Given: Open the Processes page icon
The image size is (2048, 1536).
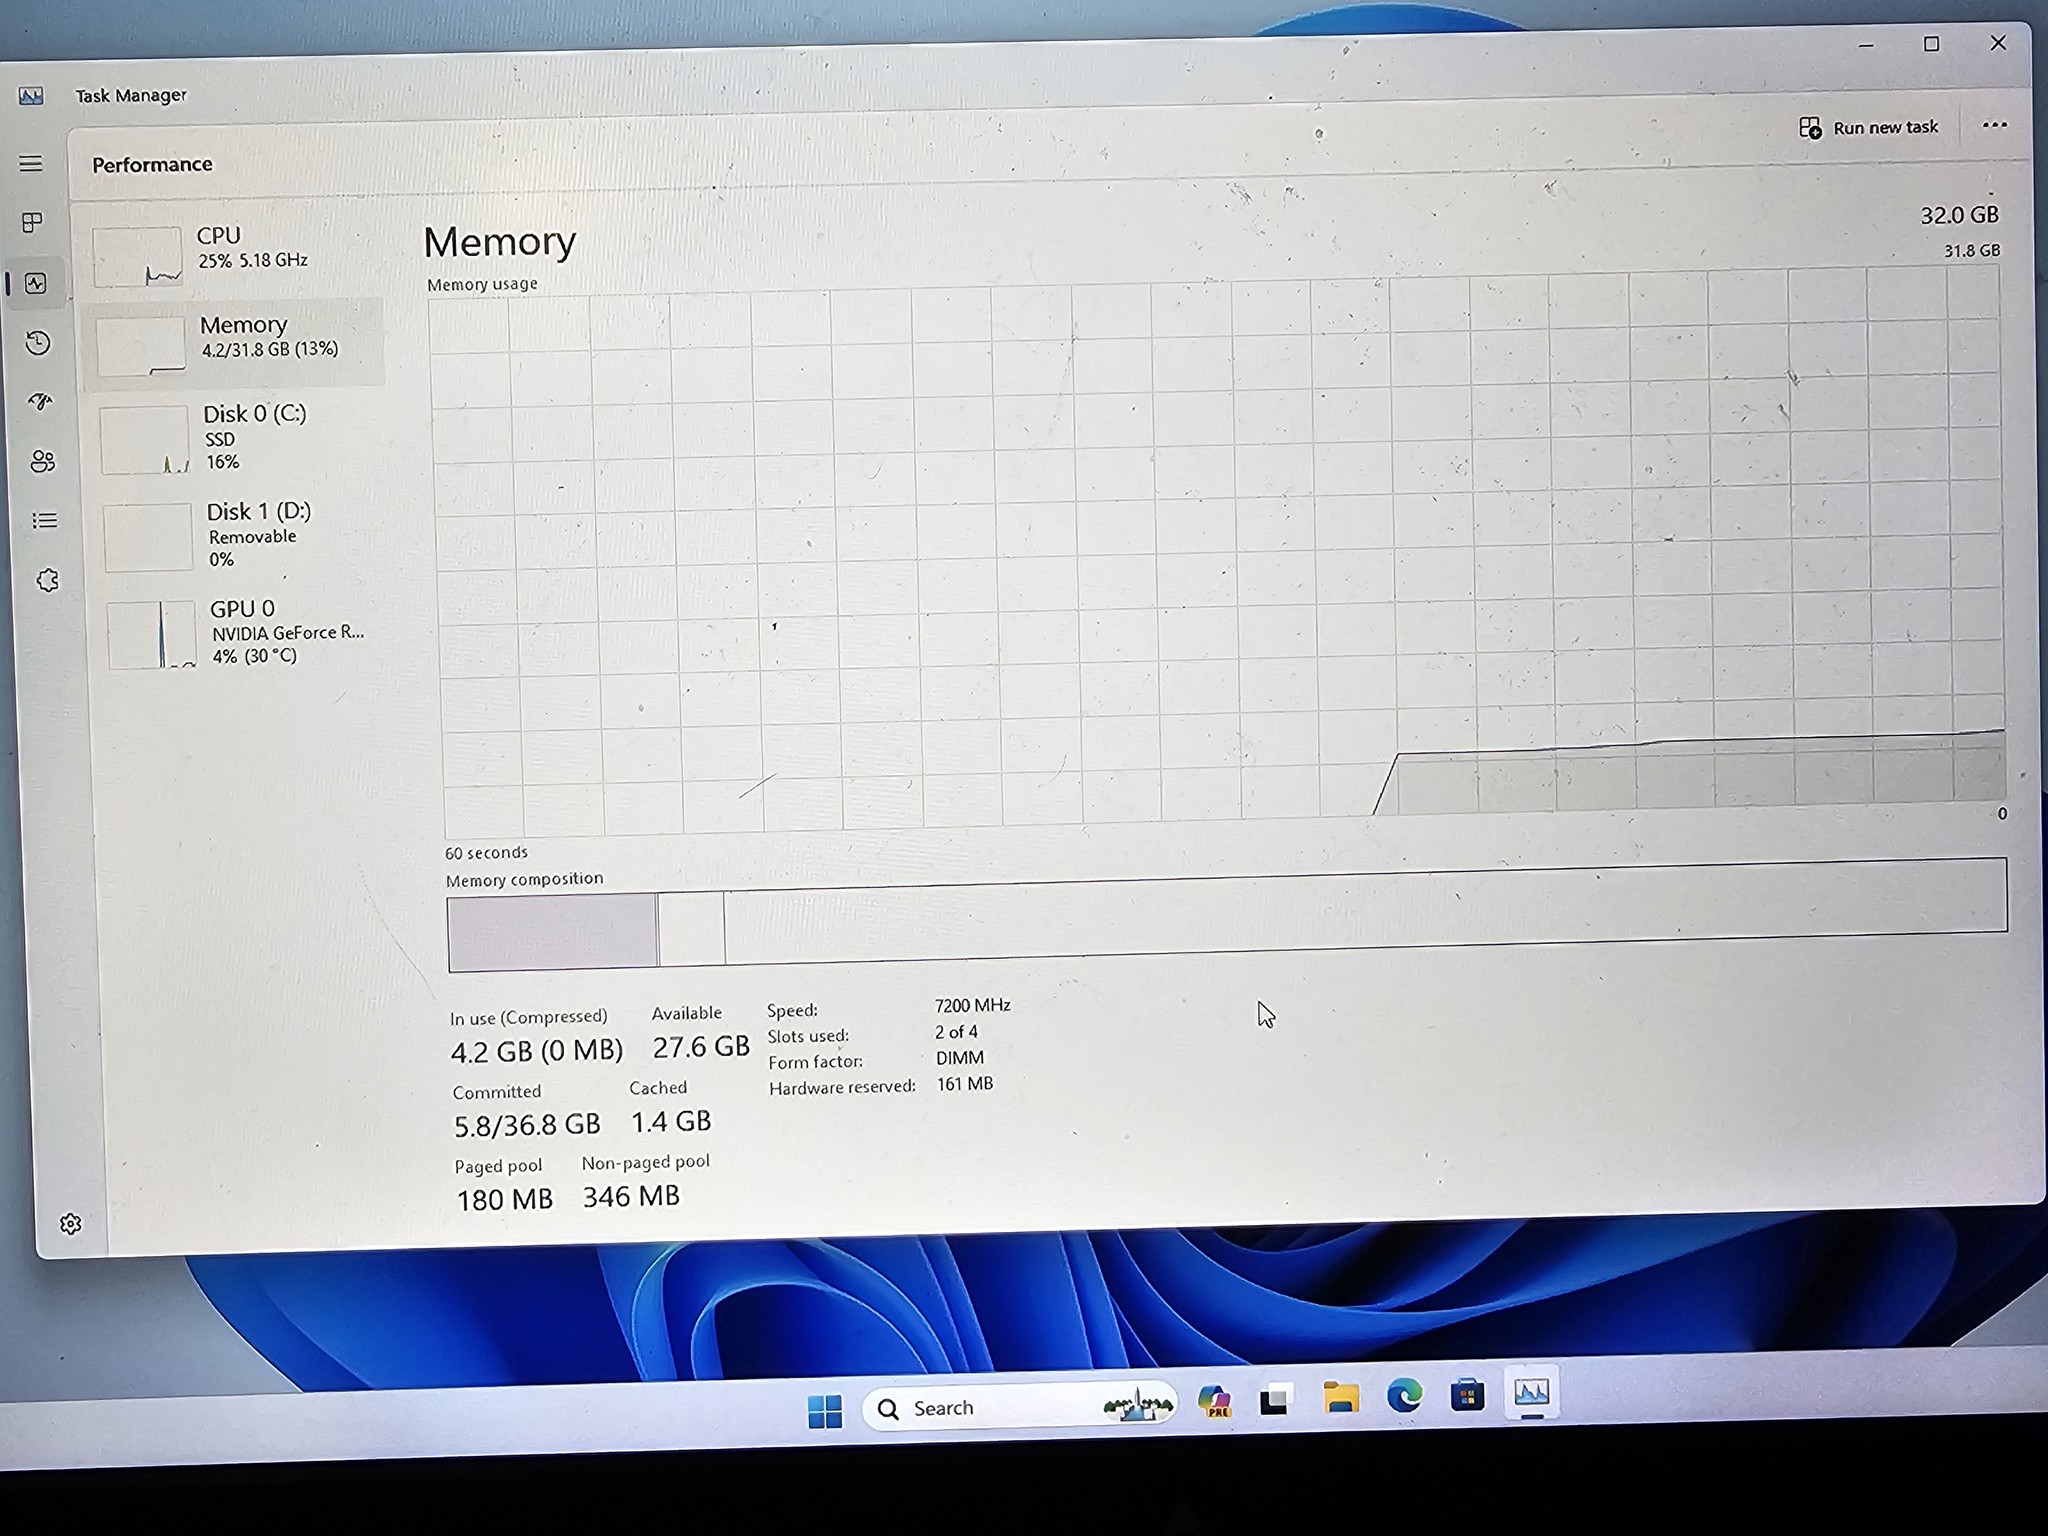Looking at the screenshot, I should click(x=33, y=224).
